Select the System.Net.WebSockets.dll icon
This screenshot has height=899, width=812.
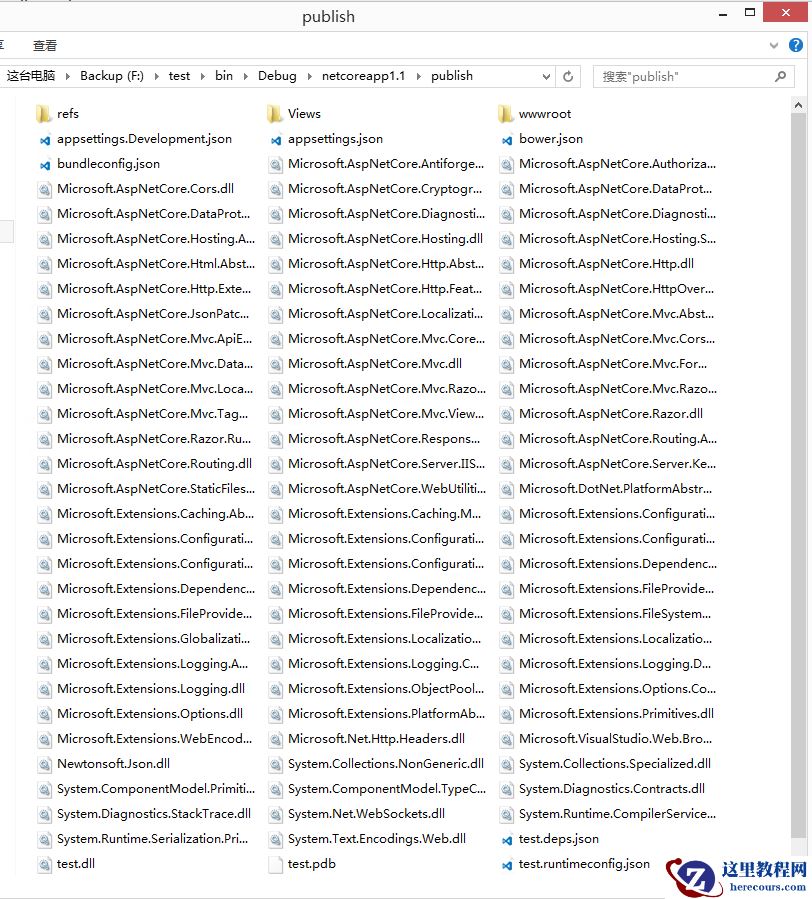point(276,815)
